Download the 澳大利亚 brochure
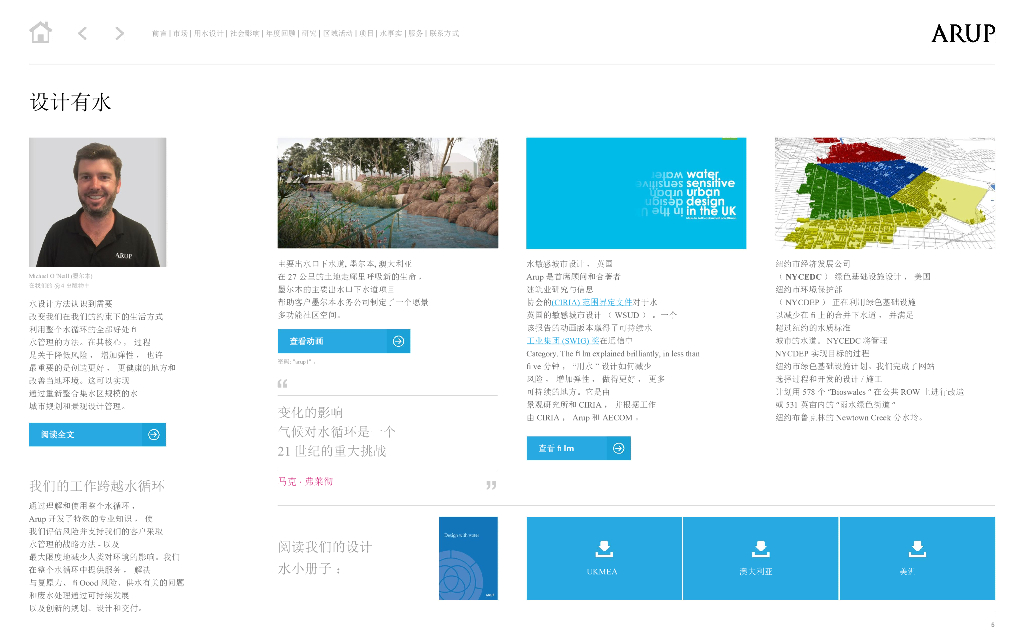This screenshot has width=1024, height=640. pyautogui.click(x=760, y=558)
